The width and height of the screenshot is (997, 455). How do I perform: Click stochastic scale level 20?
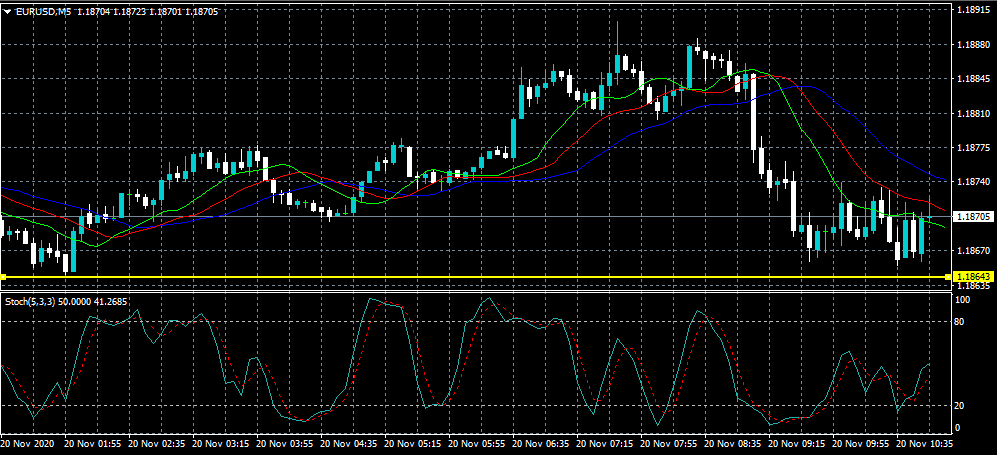click(961, 405)
